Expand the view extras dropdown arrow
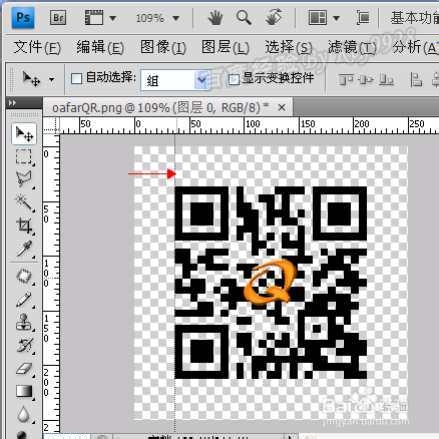439x439 pixels. pyautogui.click(x=113, y=18)
